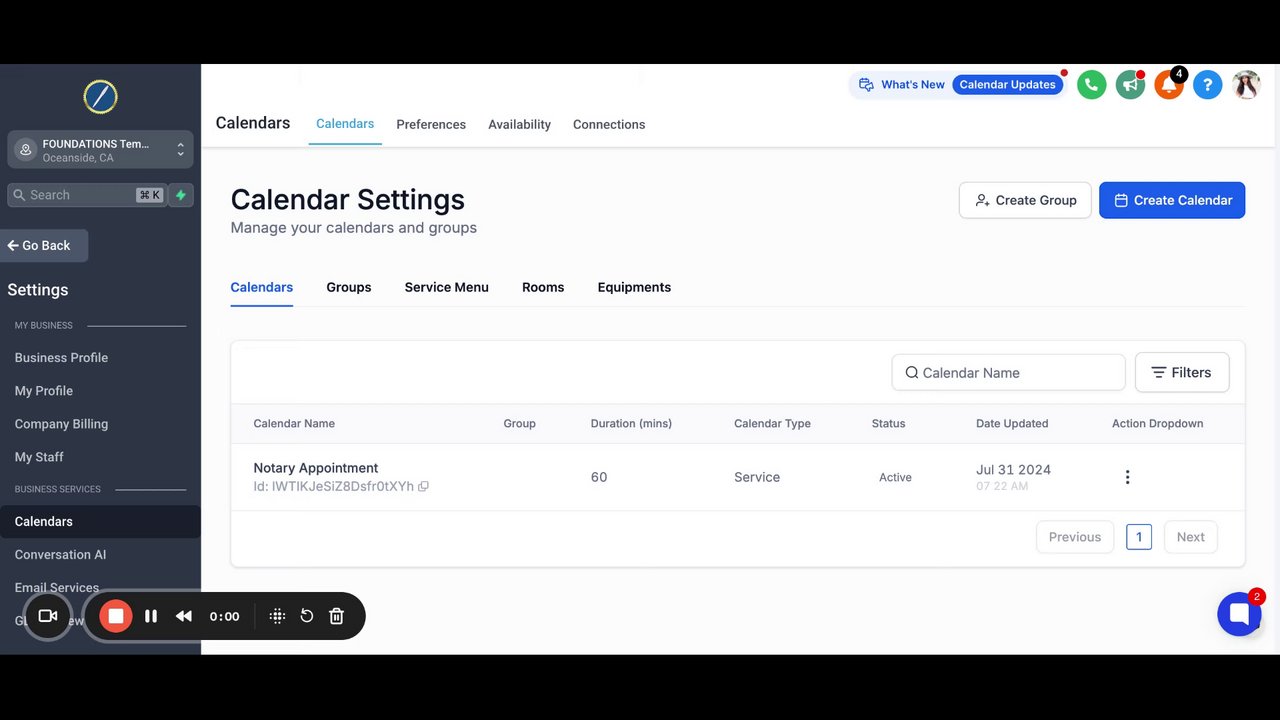Open the Rooms sub-tab

pyautogui.click(x=543, y=287)
